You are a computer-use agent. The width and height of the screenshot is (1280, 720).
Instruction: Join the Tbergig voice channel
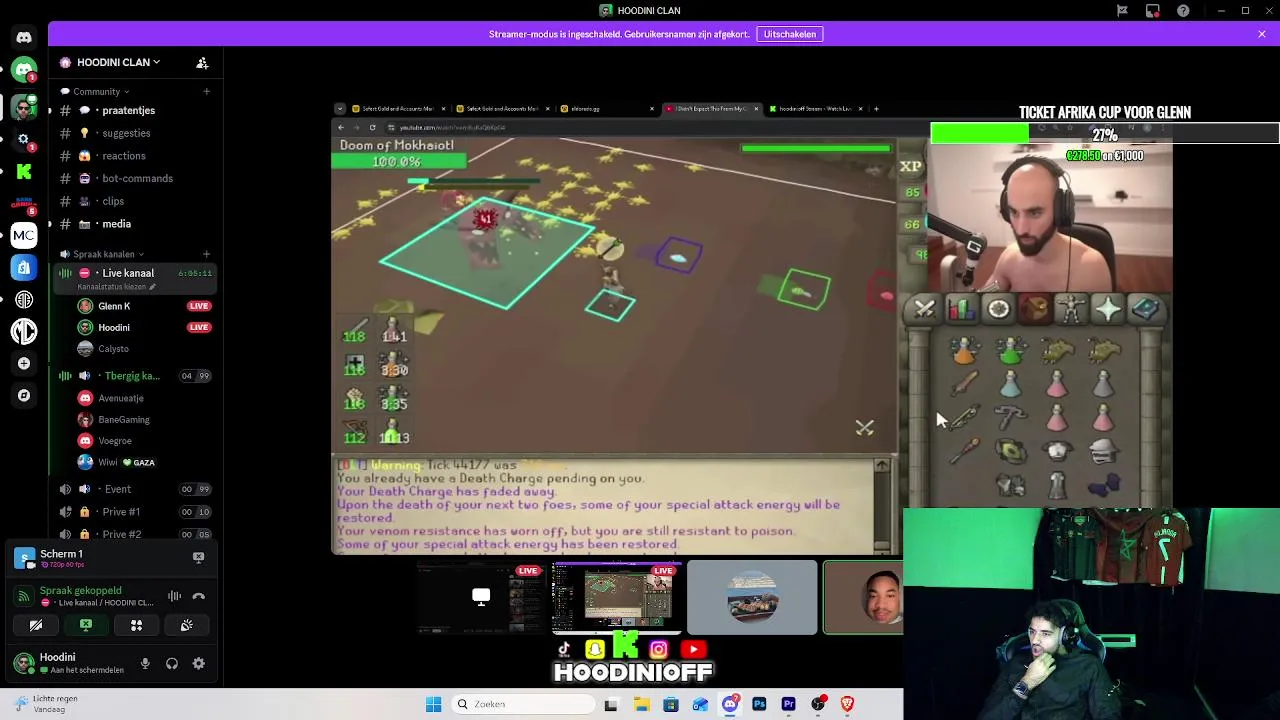click(135, 376)
